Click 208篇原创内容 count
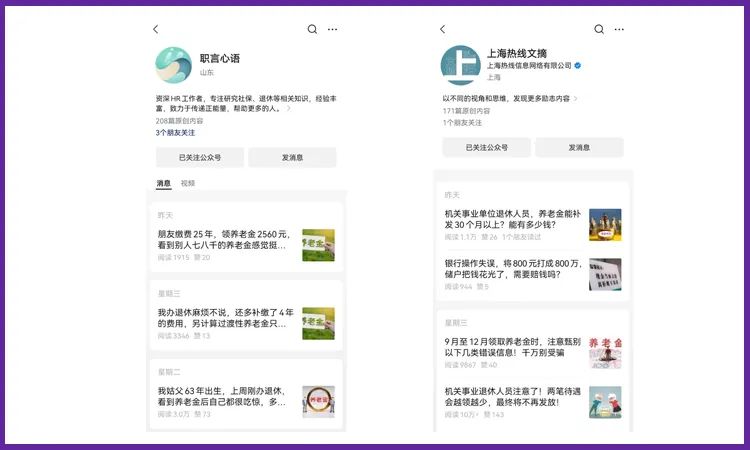The image size is (750, 450). 179,121
